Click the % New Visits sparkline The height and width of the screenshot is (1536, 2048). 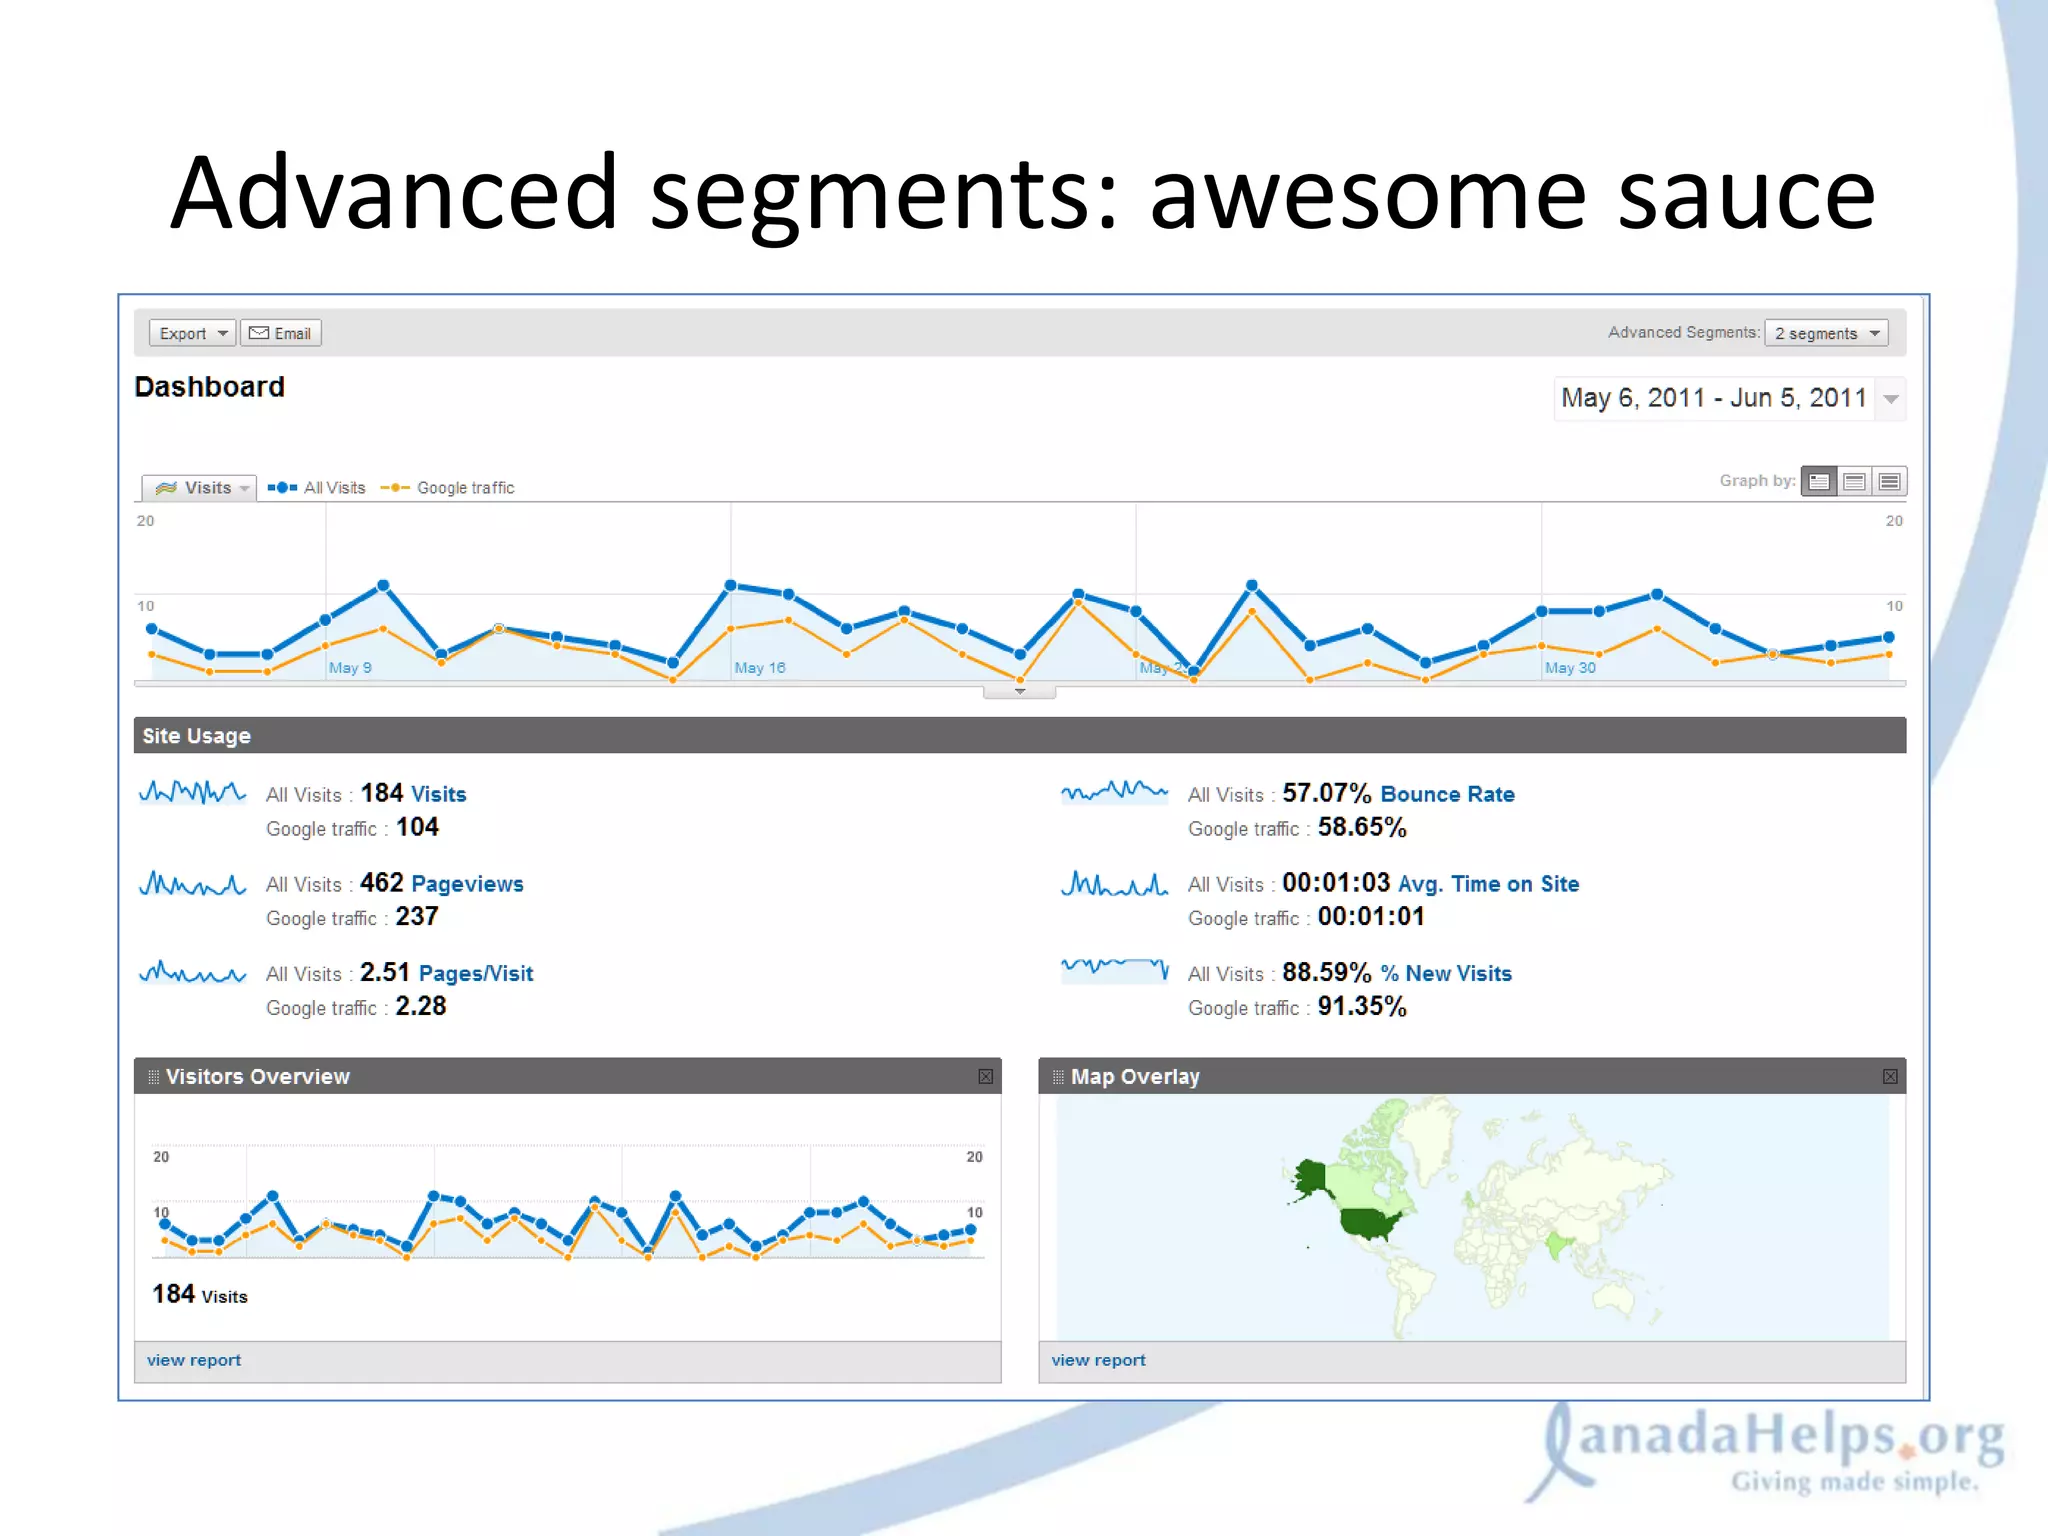coord(1114,969)
